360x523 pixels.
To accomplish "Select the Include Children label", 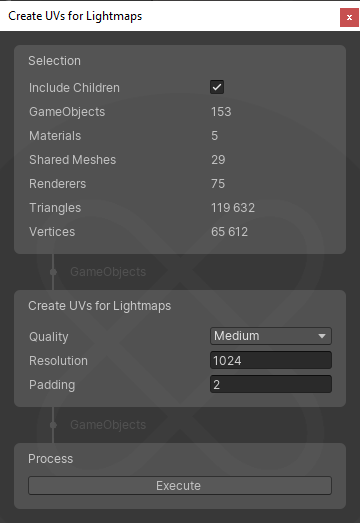I will point(74,88).
